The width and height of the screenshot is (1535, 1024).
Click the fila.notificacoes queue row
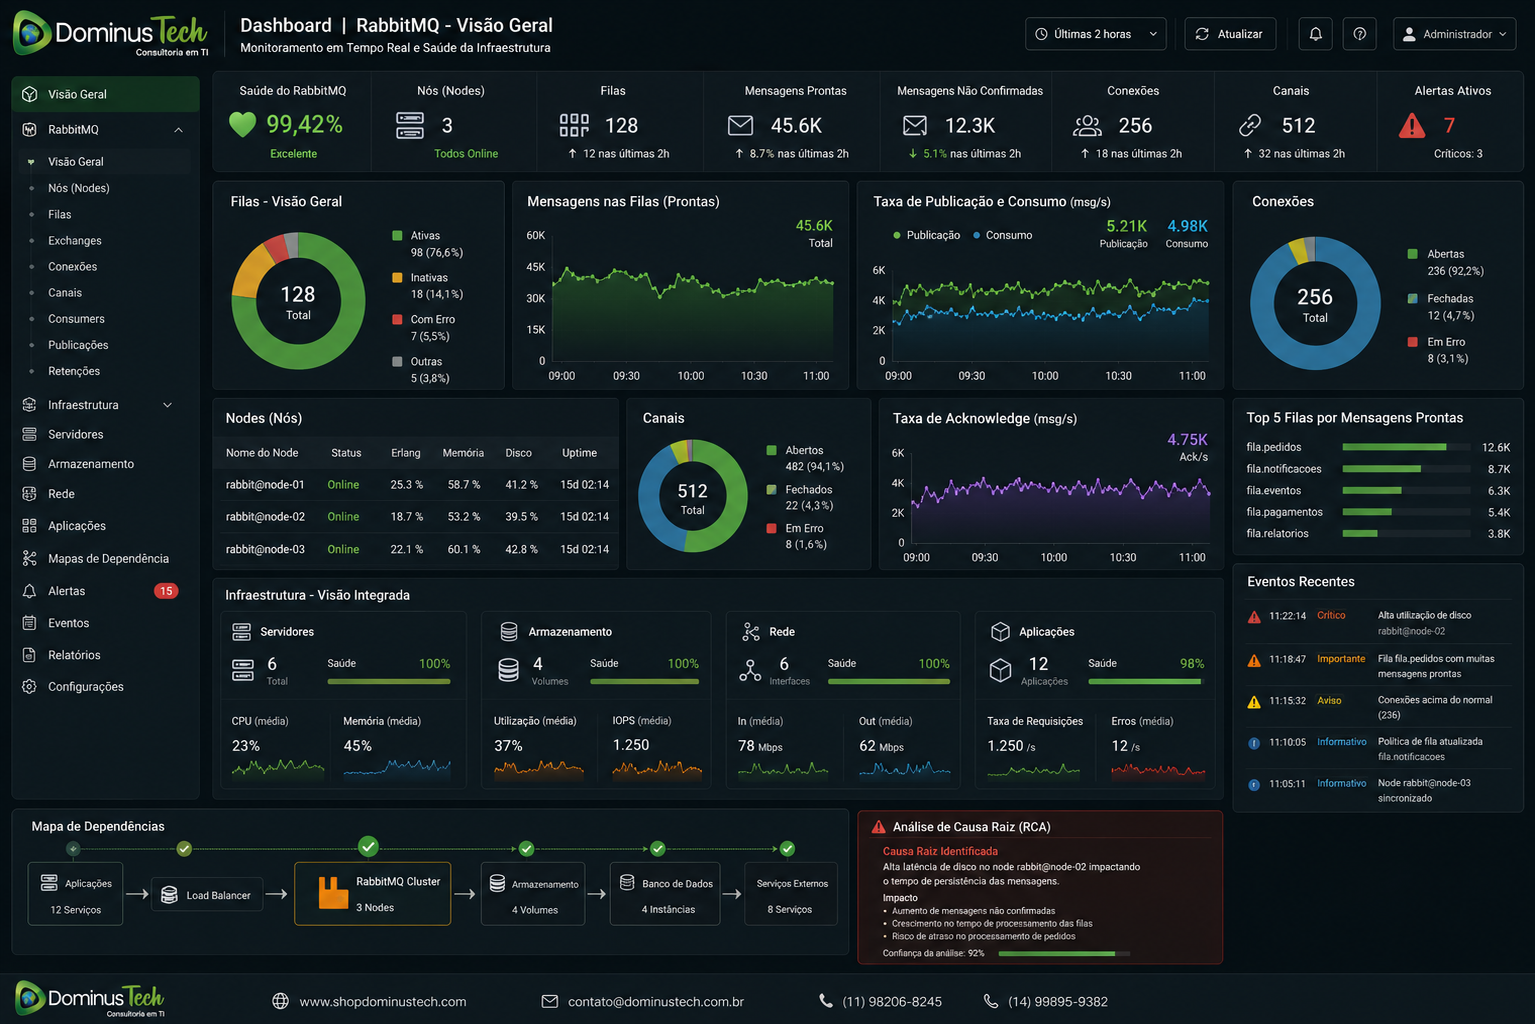click(1378, 469)
